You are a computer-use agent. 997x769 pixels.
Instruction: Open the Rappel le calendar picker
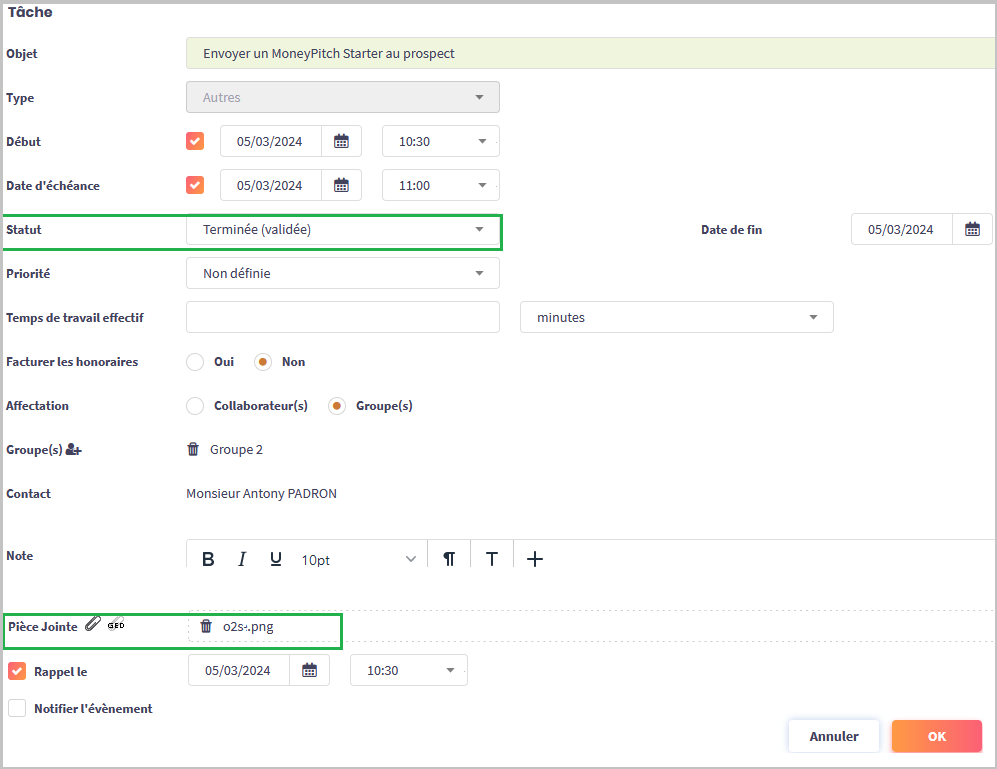(x=309, y=671)
